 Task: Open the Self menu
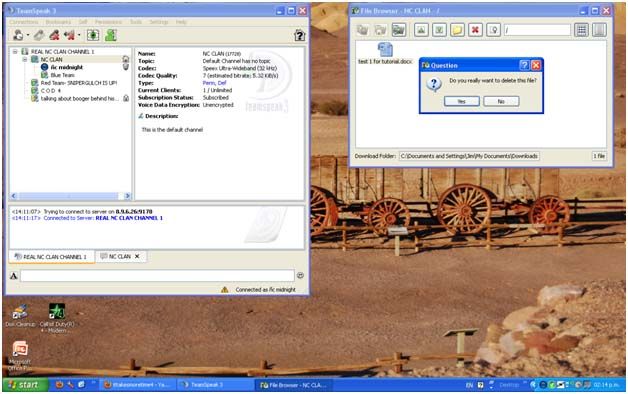83,22
